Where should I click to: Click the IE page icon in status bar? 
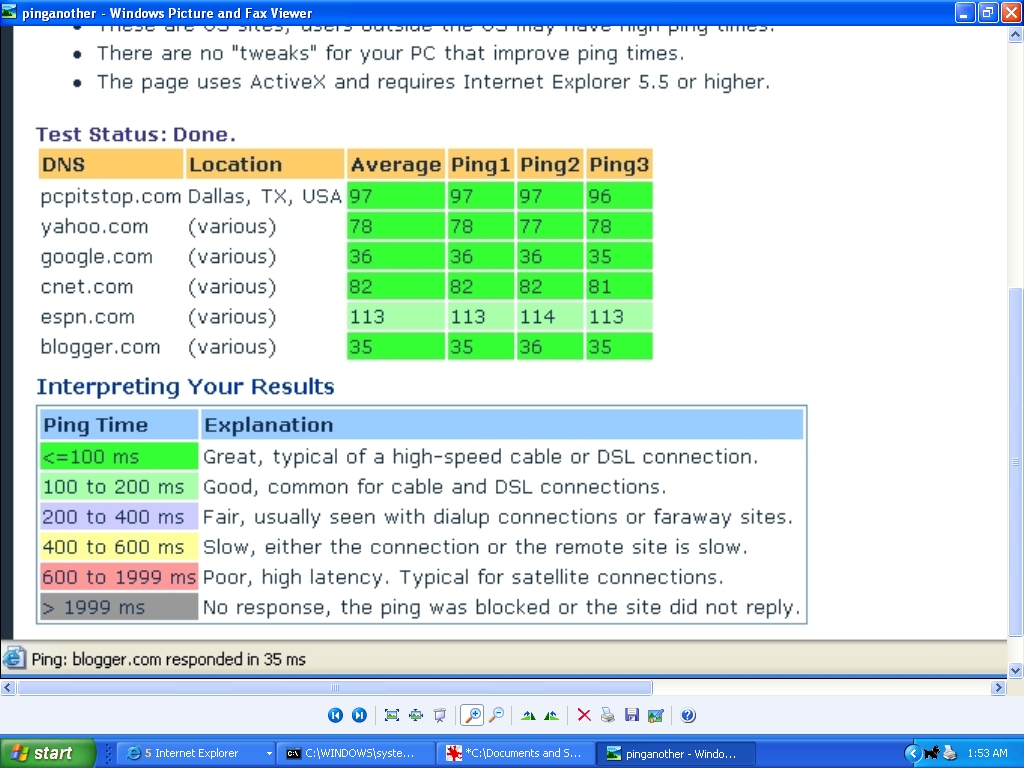[x=14, y=658]
